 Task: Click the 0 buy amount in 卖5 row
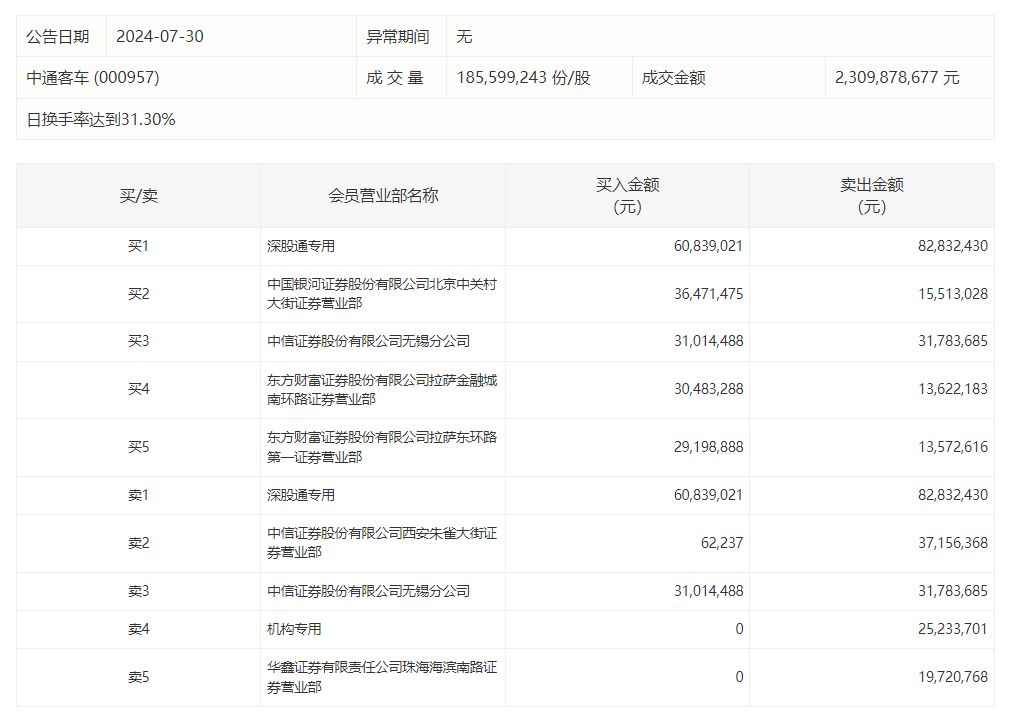pos(739,677)
